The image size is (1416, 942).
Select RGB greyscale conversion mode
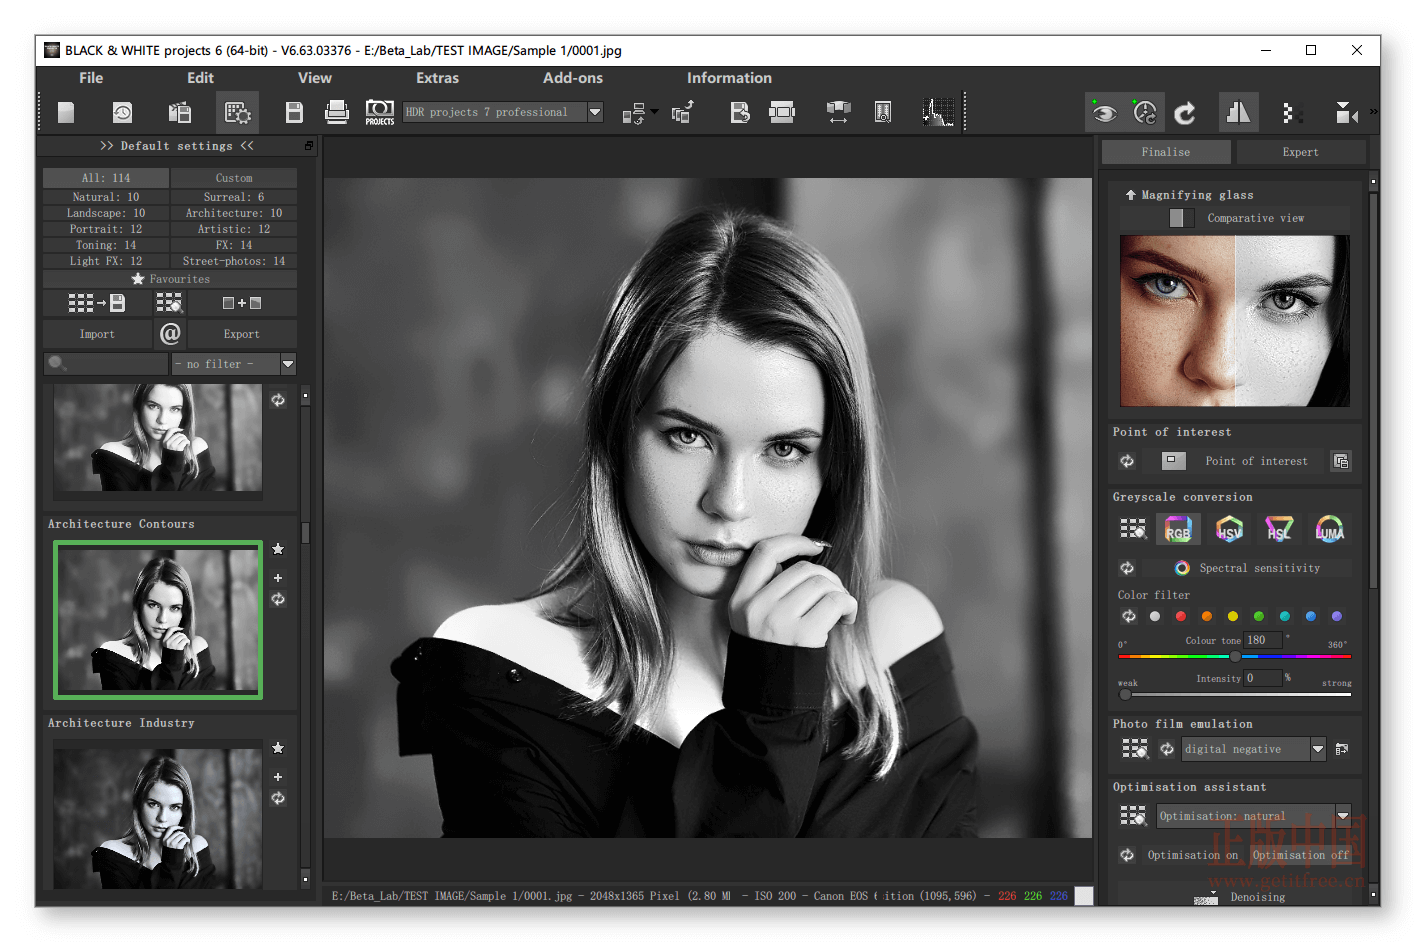coord(1178,530)
